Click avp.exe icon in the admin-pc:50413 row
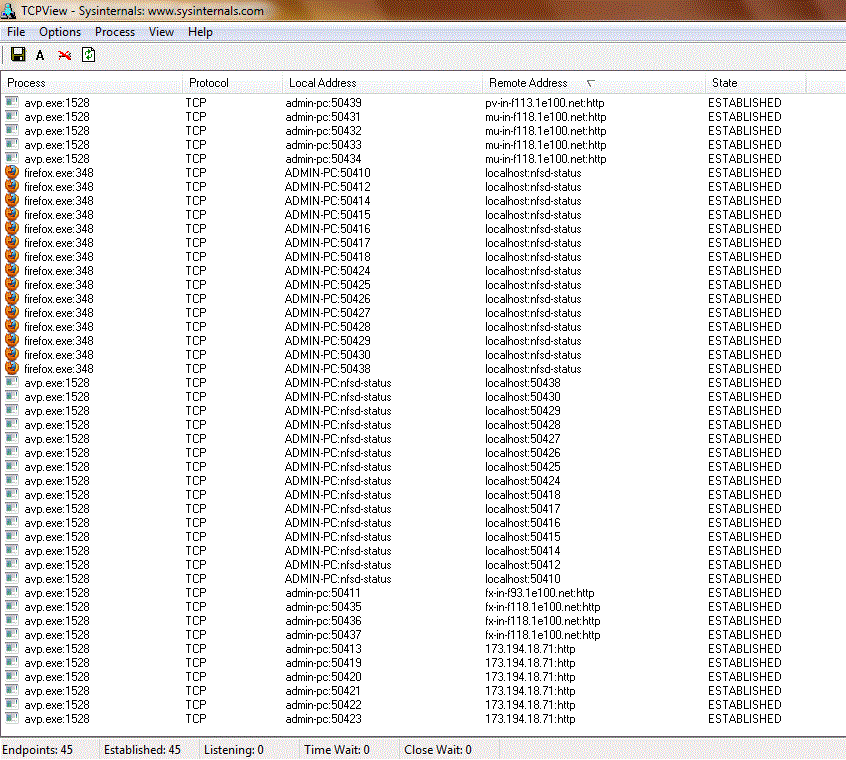The width and height of the screenshot is (846, 760). click(x=12, y=648)
